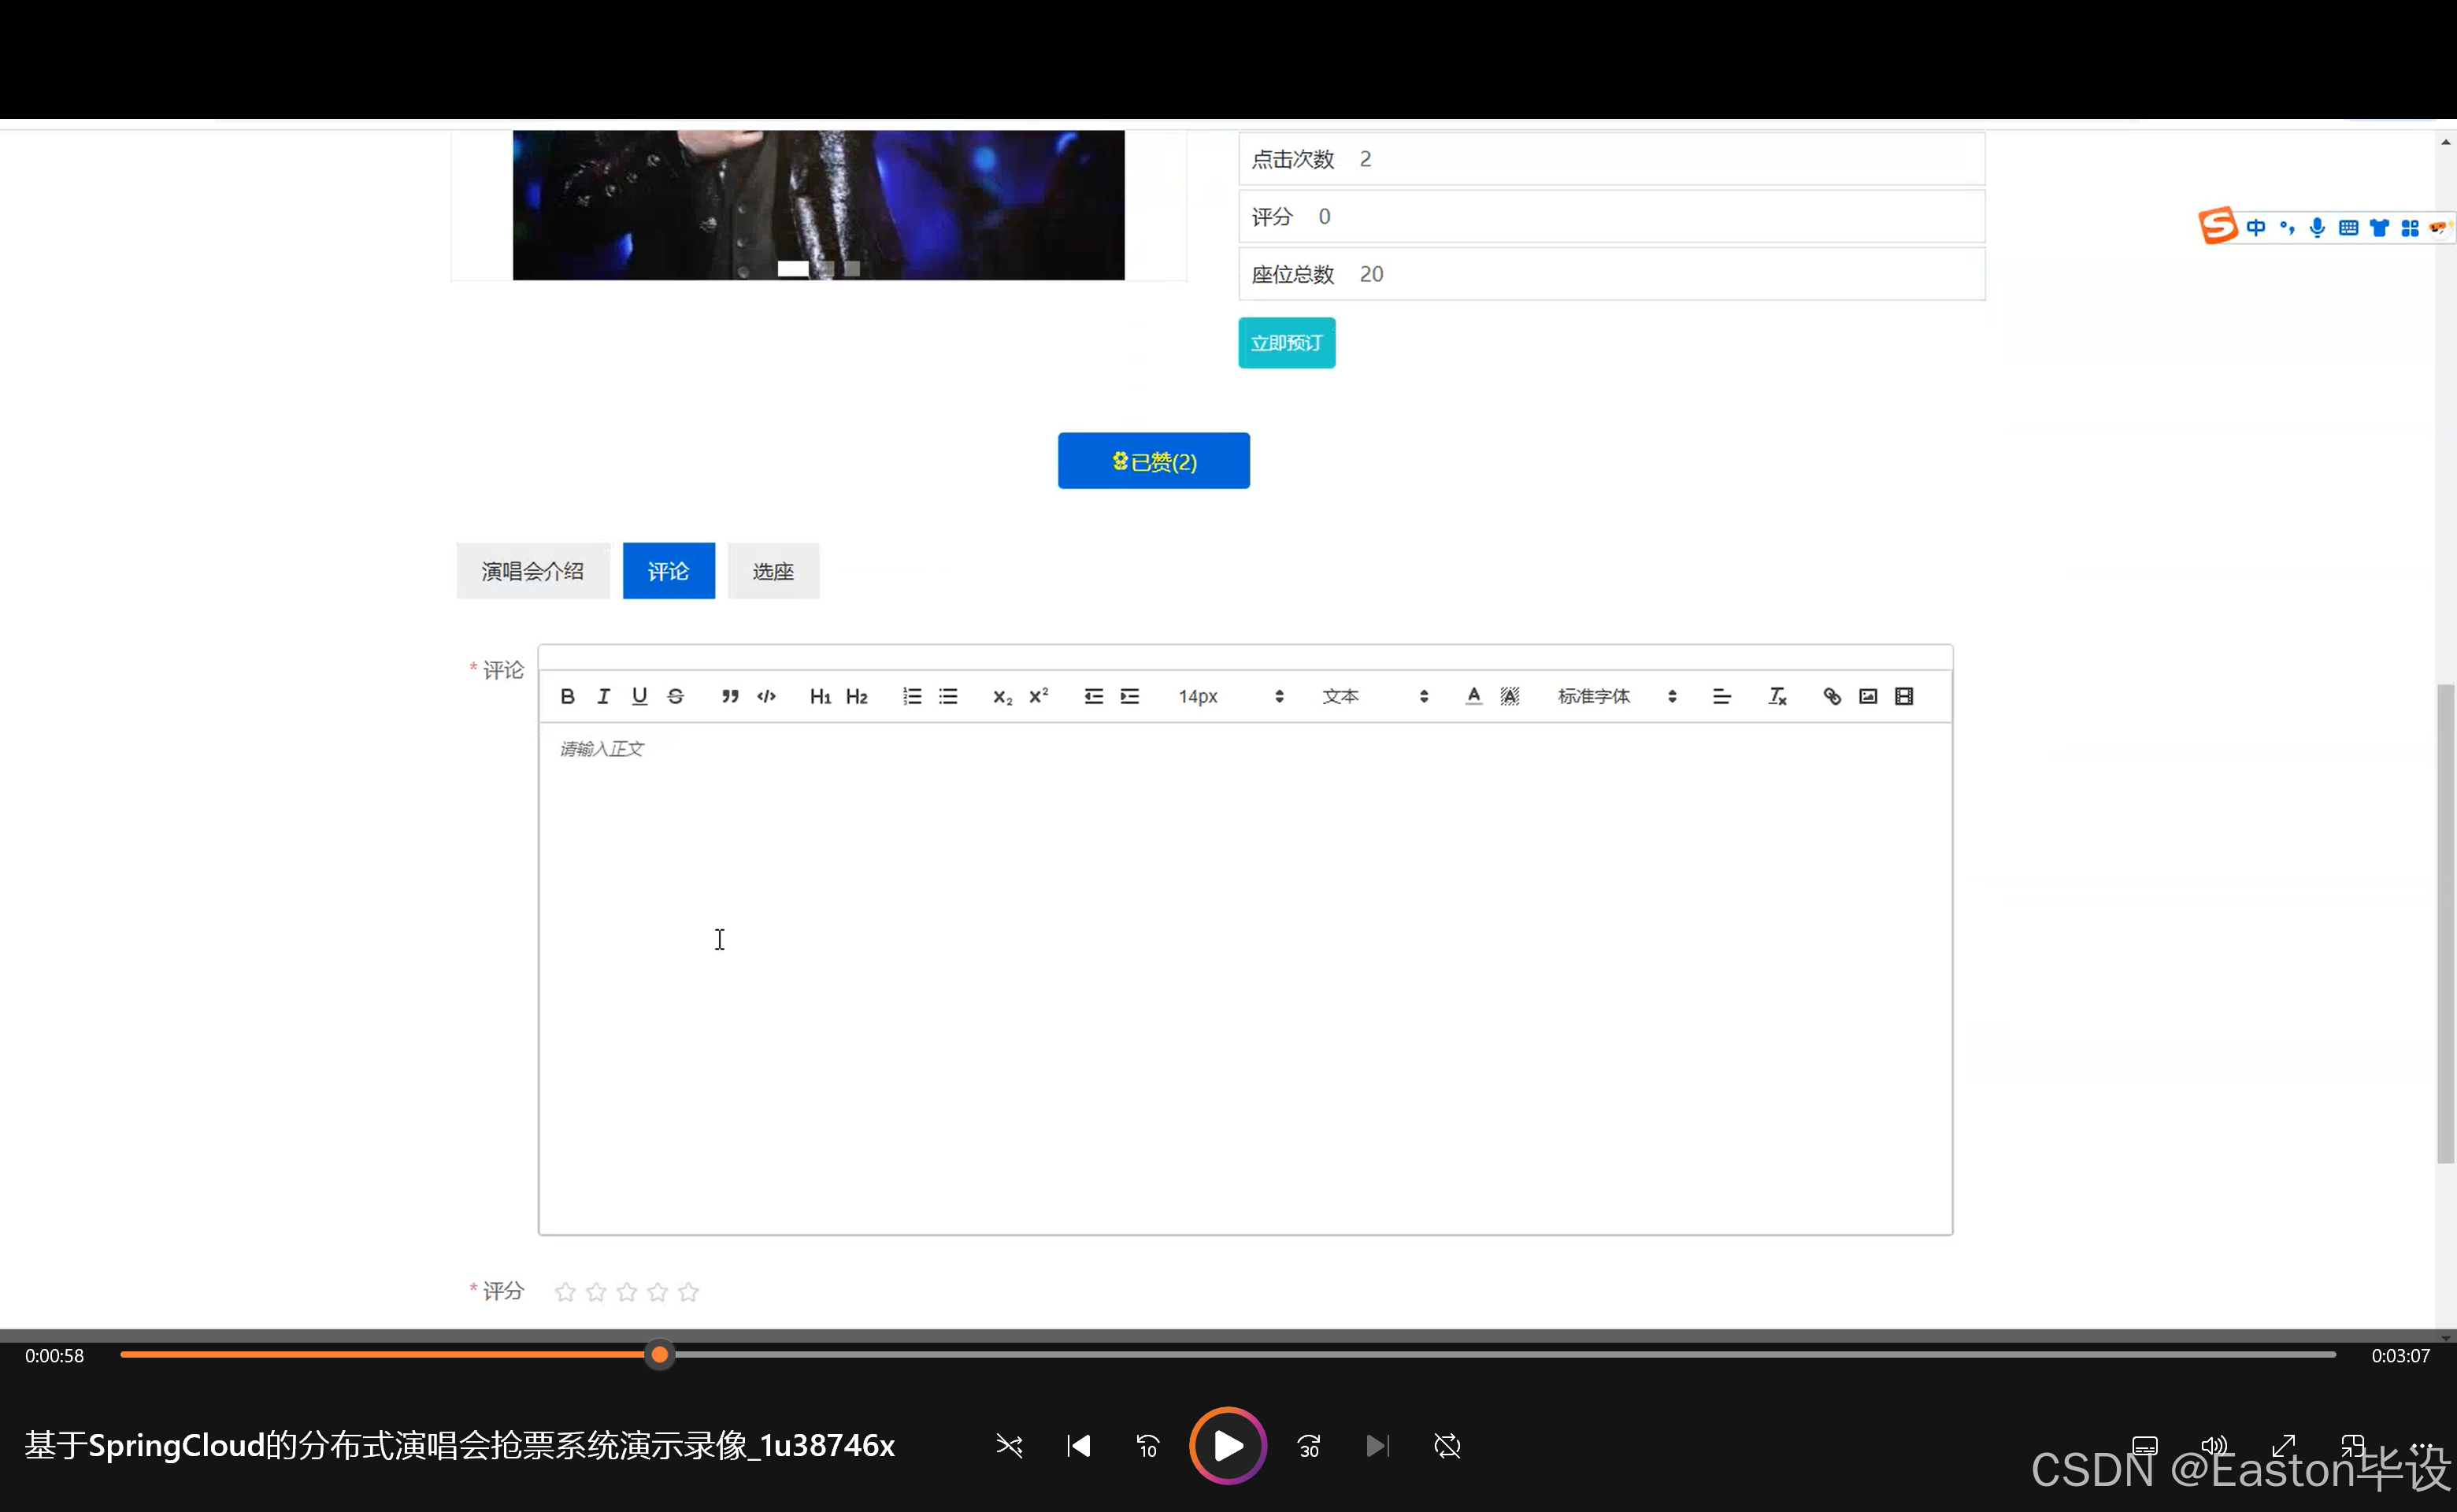Insert hyperlink via link icon
Screen dimensions: 2457x1512
coord(1831,696)
